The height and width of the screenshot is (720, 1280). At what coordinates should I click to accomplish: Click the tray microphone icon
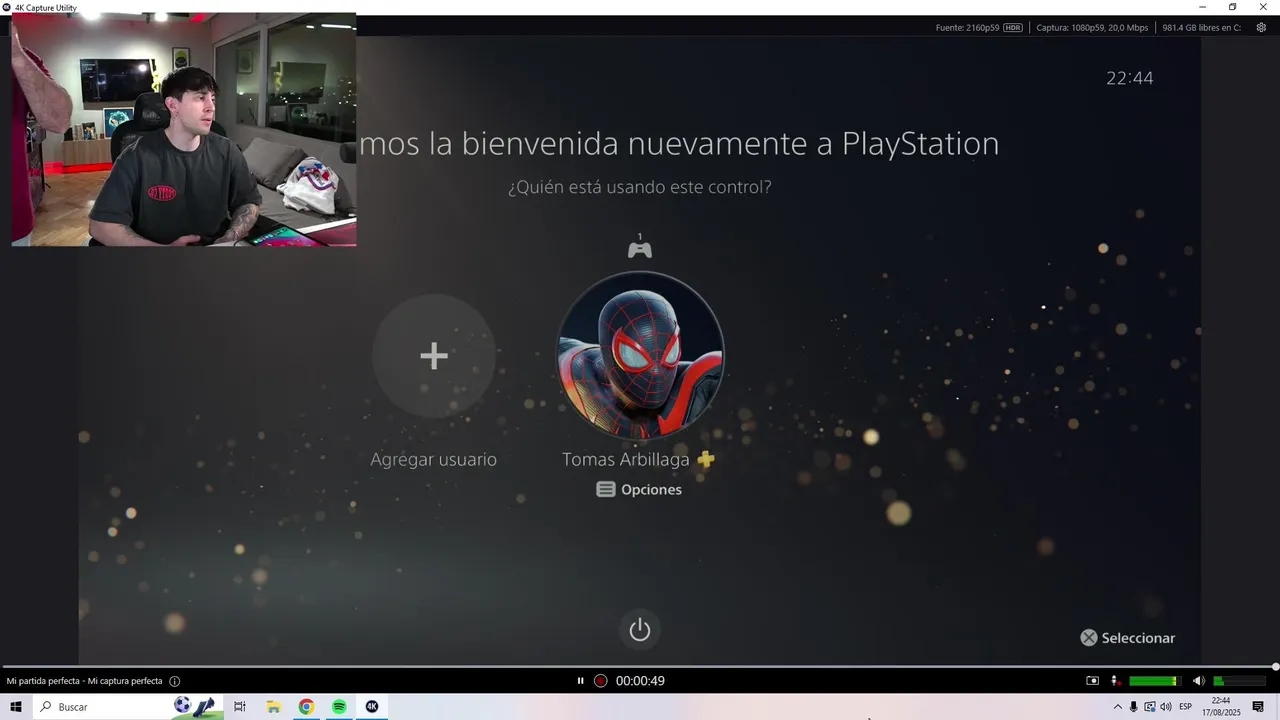pos(1134,707)
